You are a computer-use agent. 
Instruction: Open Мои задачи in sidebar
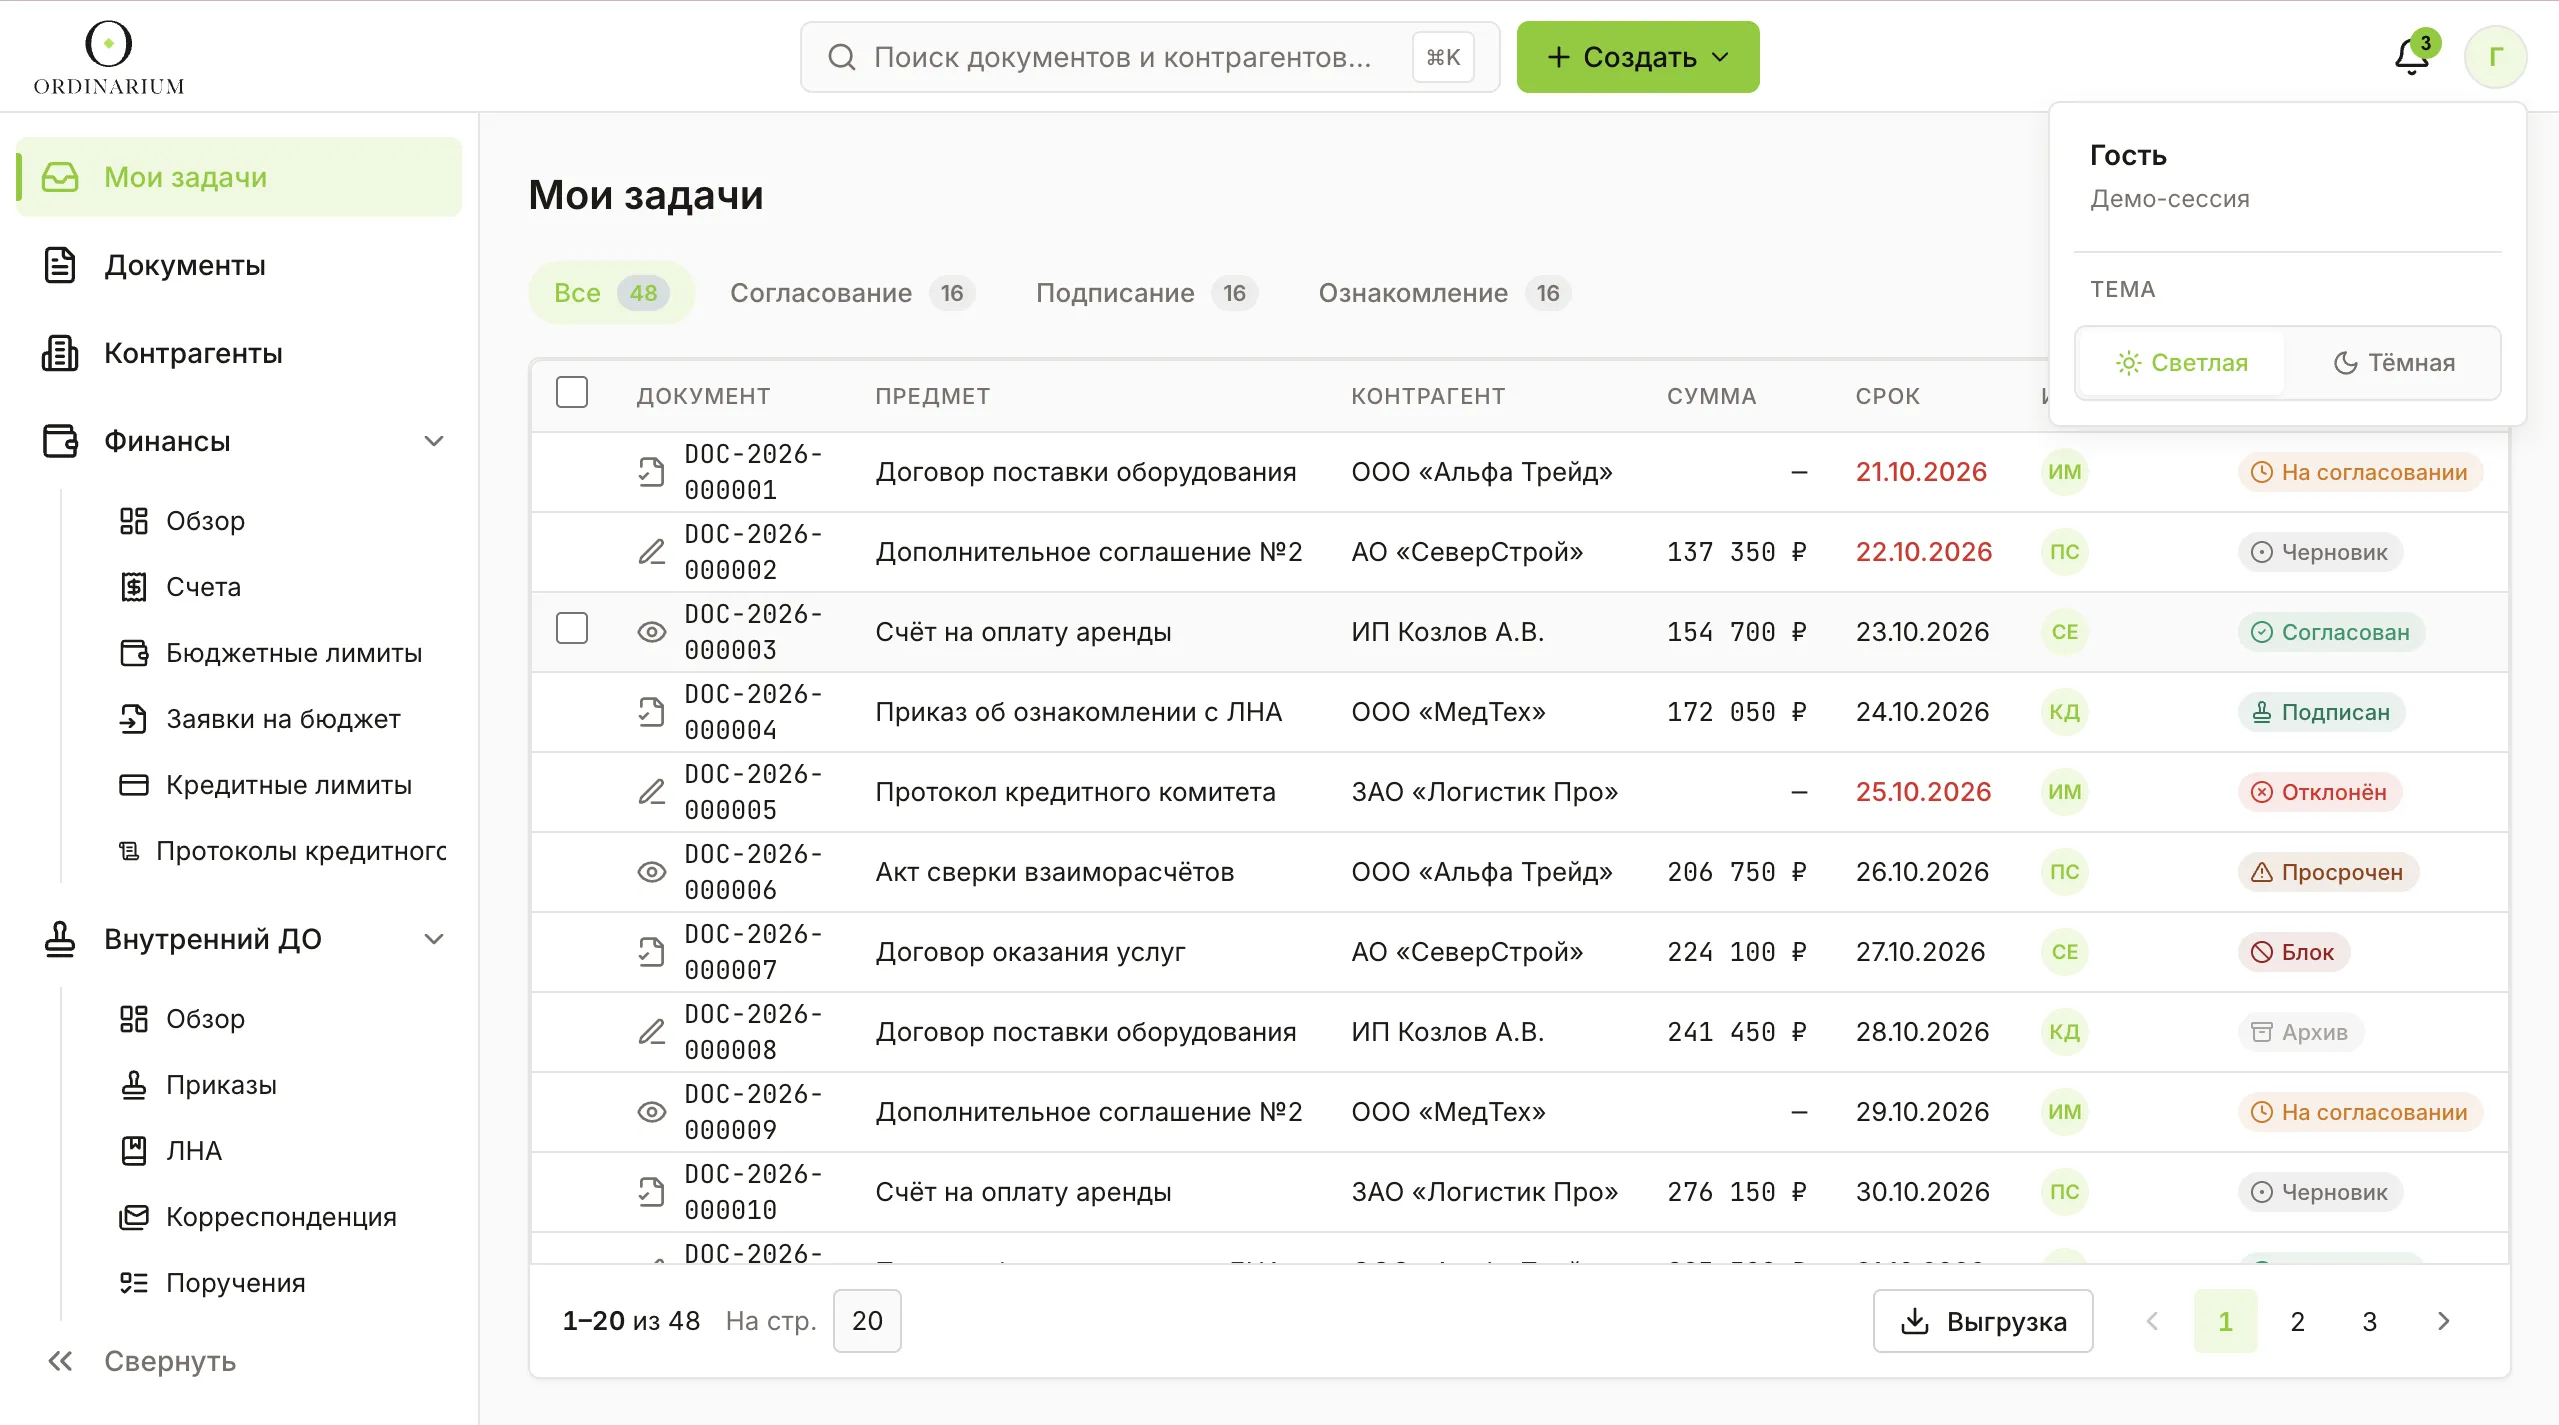click(239, 177)
